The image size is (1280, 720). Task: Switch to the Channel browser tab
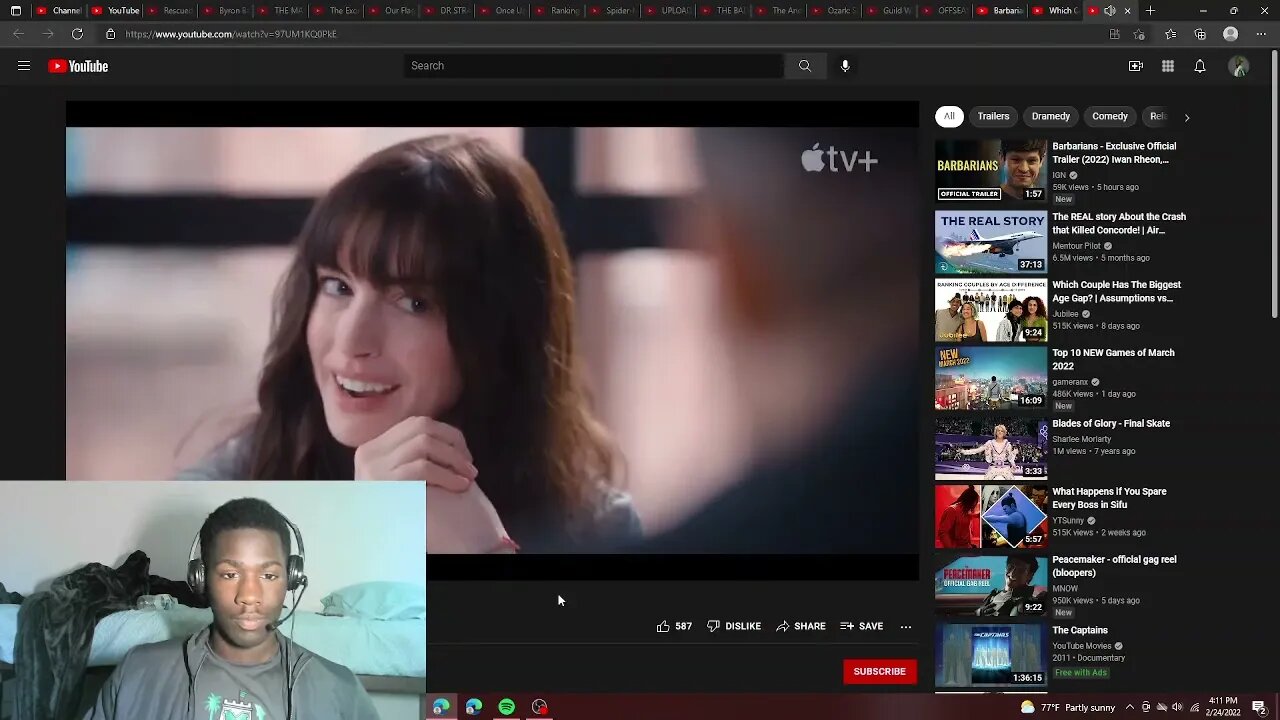click(58, 11)
